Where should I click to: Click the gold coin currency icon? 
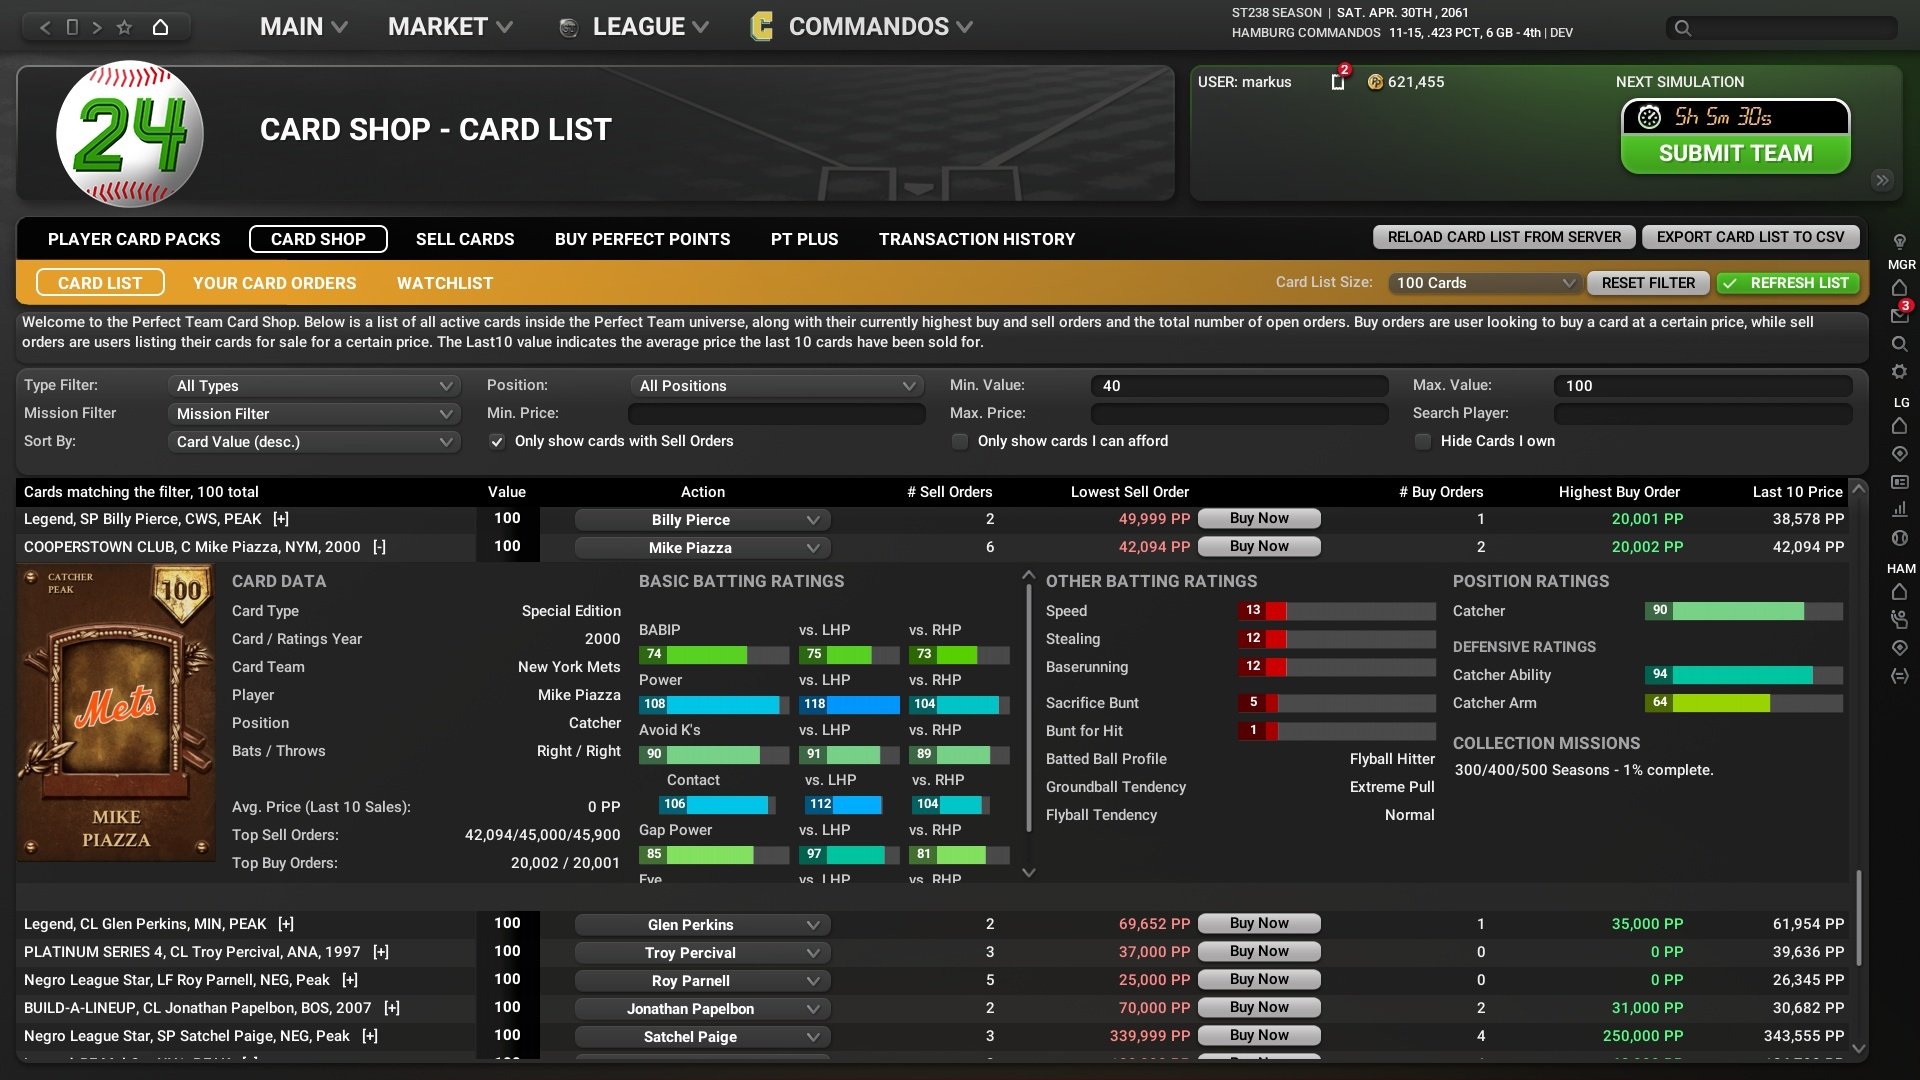(x=1377, y=82)
